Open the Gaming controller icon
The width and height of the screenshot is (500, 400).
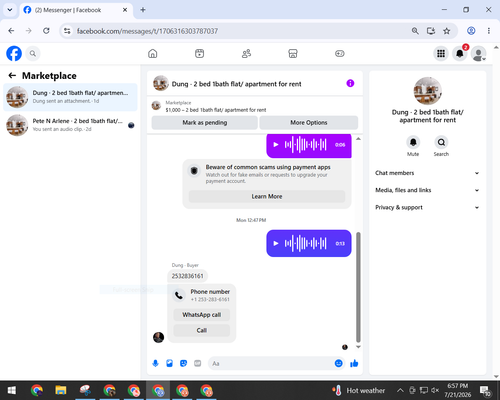340,53
